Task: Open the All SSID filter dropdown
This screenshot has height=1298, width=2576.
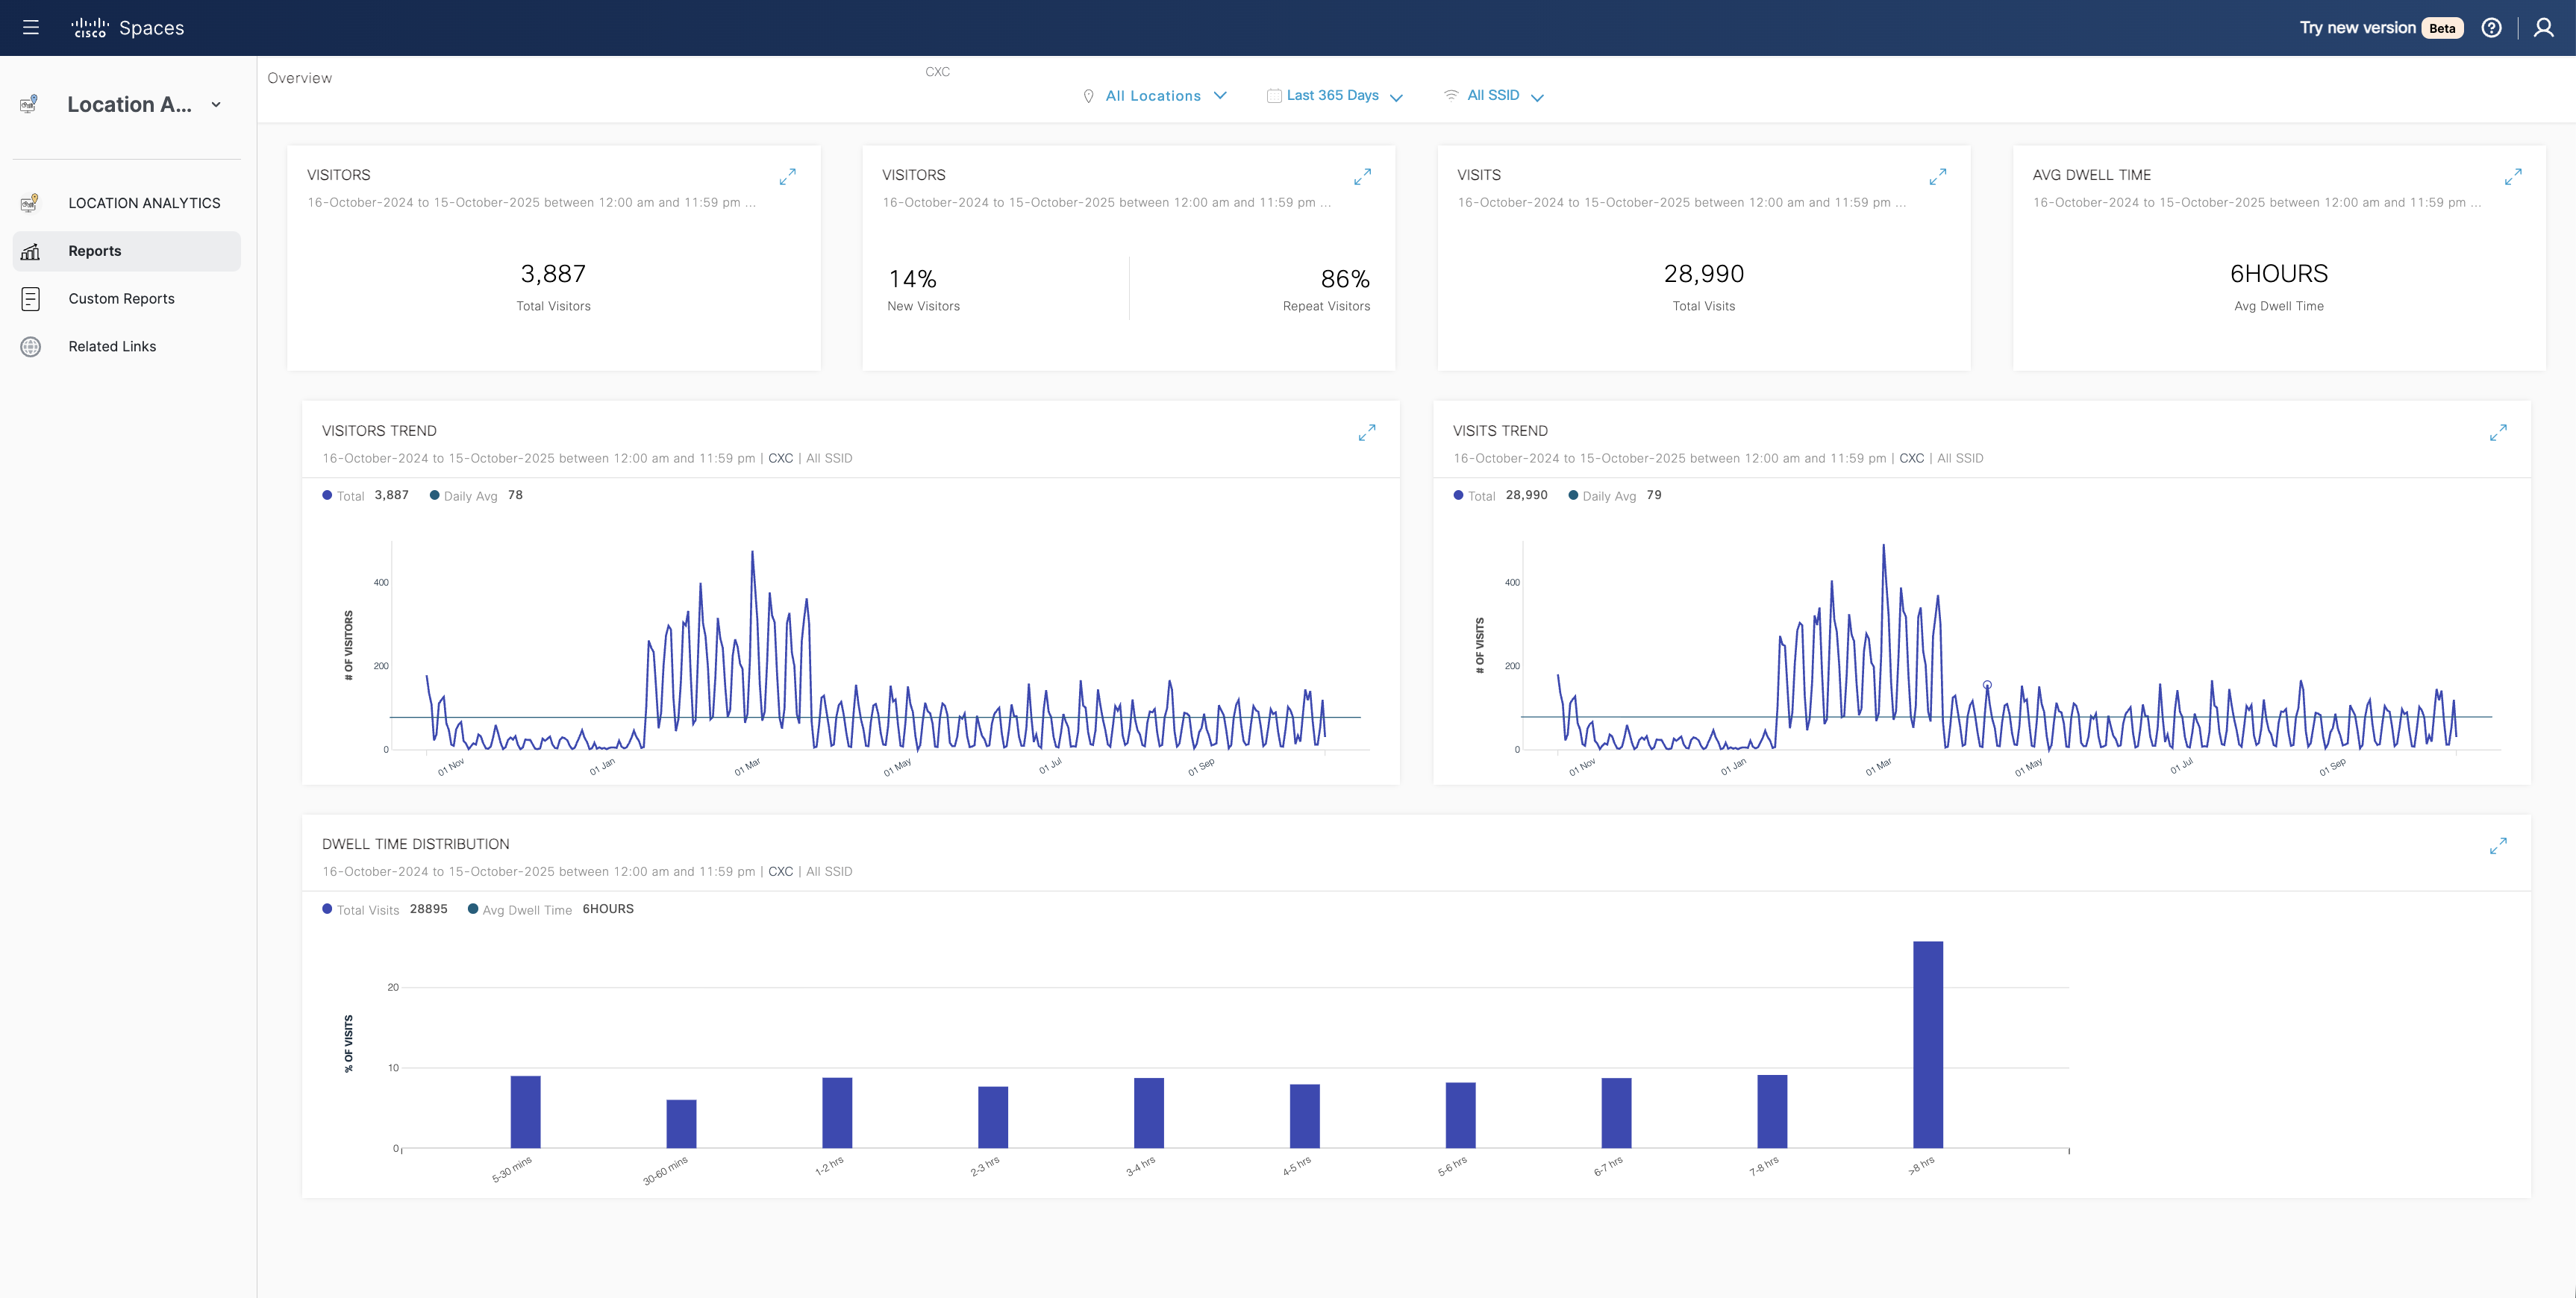Action: pos(1495,96)
